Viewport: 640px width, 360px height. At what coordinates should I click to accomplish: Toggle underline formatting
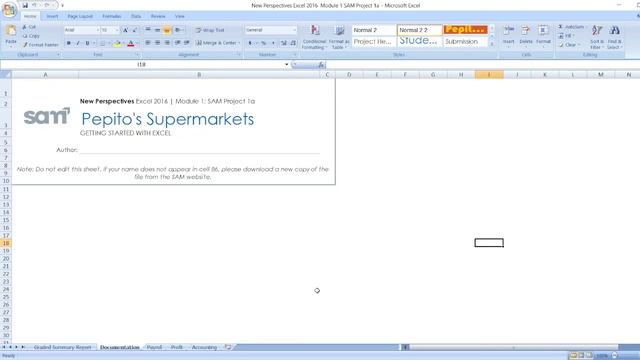(x=87, y=43)
